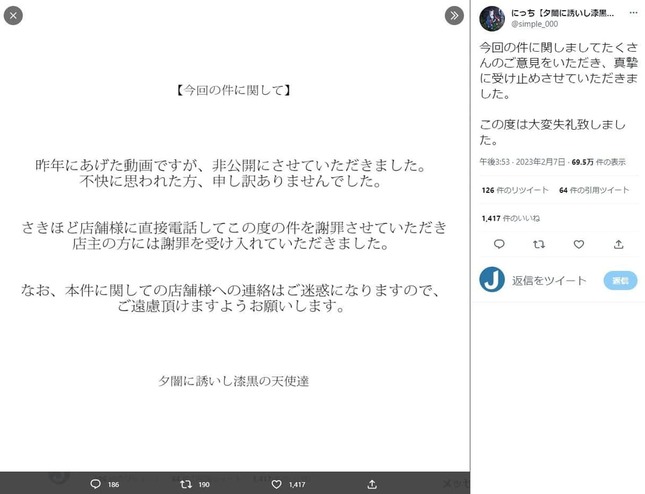Click the reply bubble icon in sidebar

(x=500, y=244)
